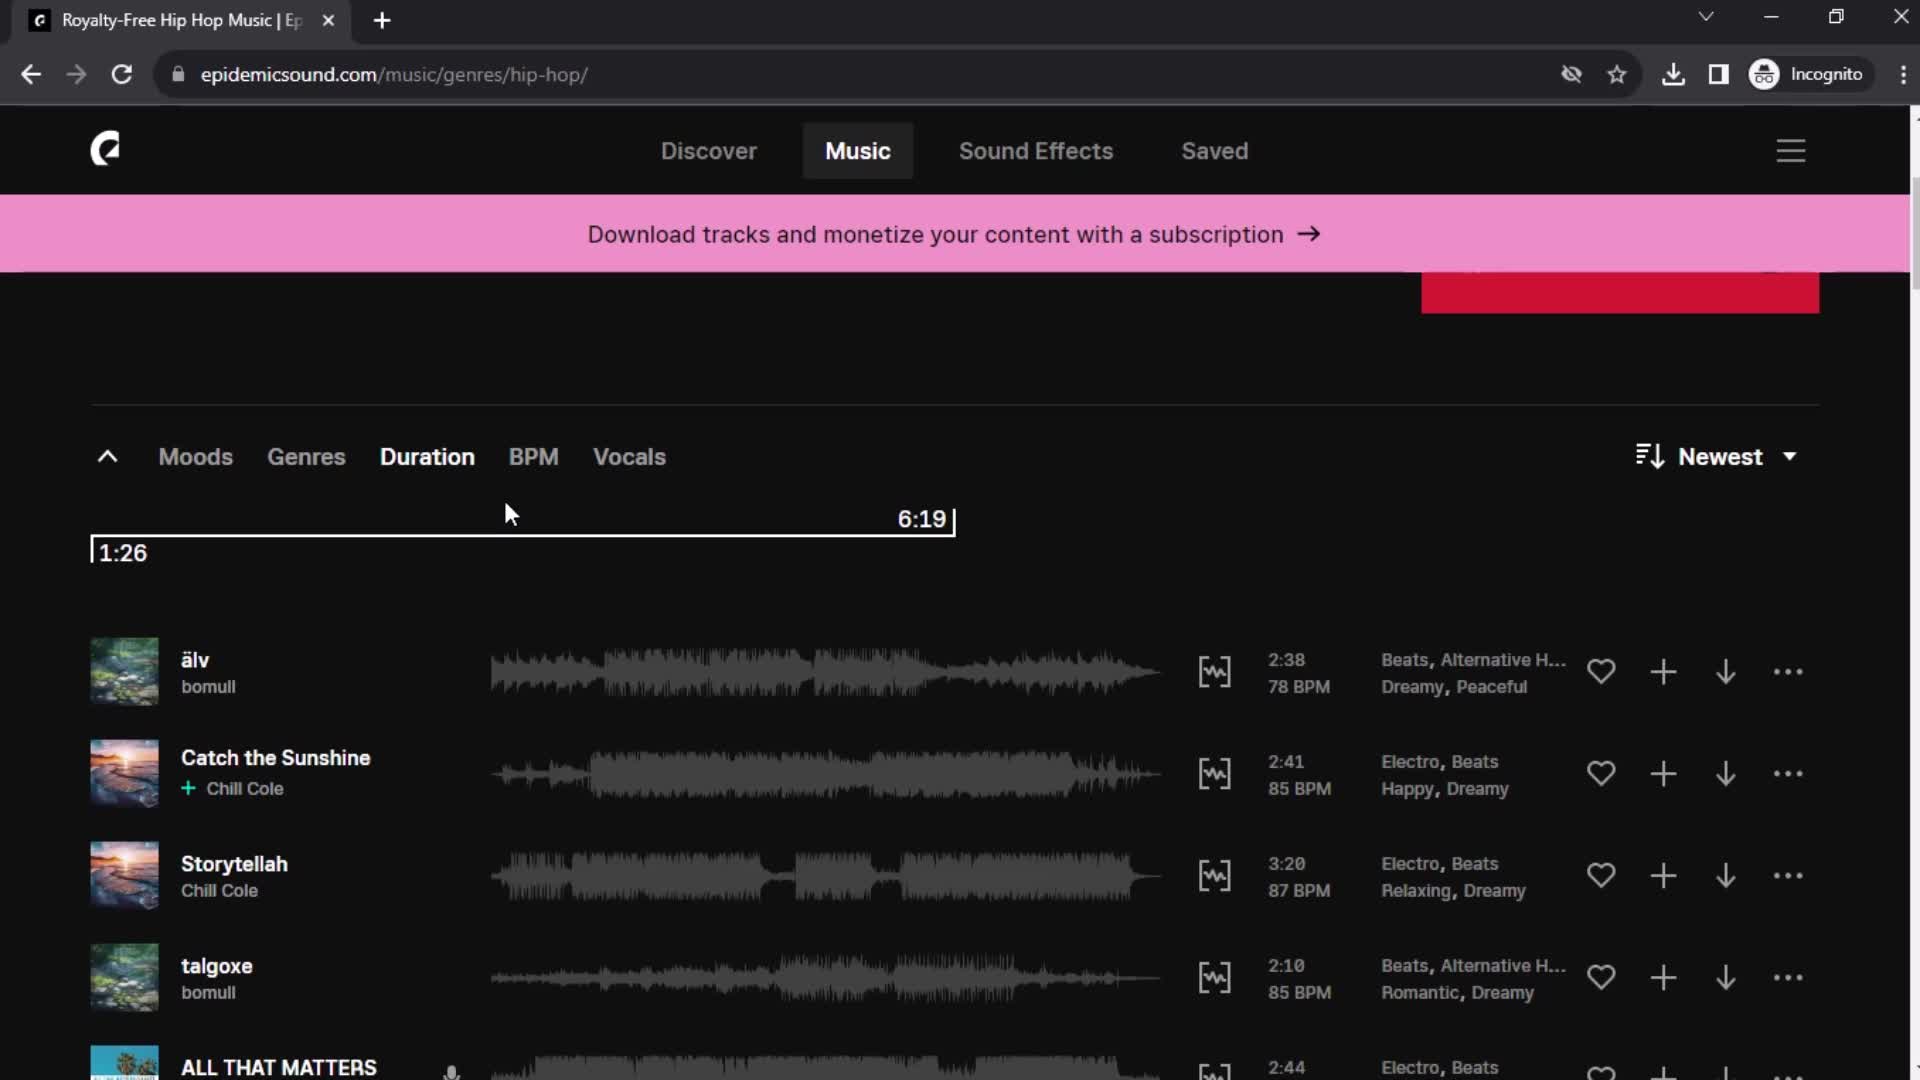Click the like heart icon for älv
Image resolution: width=1920 pixels, height=1080 pixels.
[x=1601, y=673]
